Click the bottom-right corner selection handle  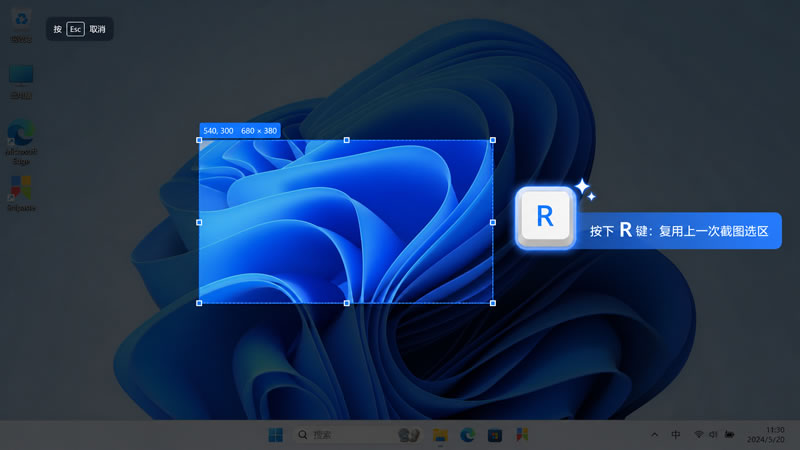[x=492, y=303]
